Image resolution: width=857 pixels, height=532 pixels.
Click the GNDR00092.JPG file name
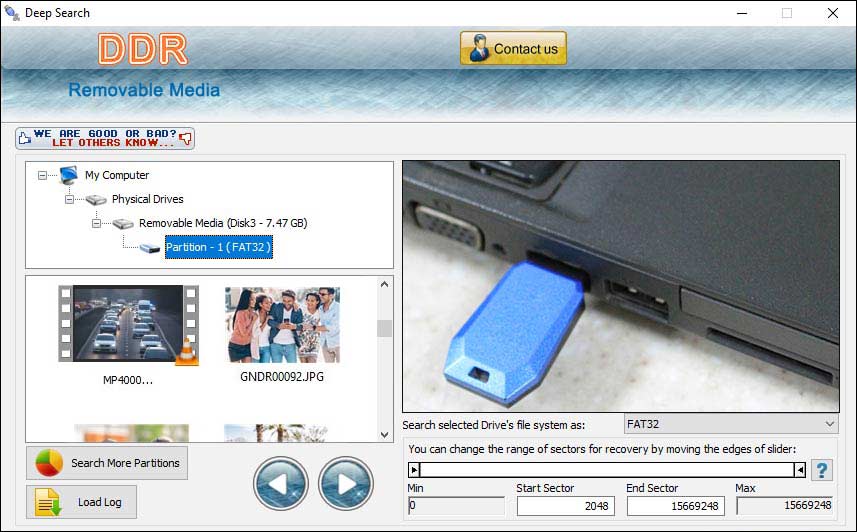[x=282, y=377]
